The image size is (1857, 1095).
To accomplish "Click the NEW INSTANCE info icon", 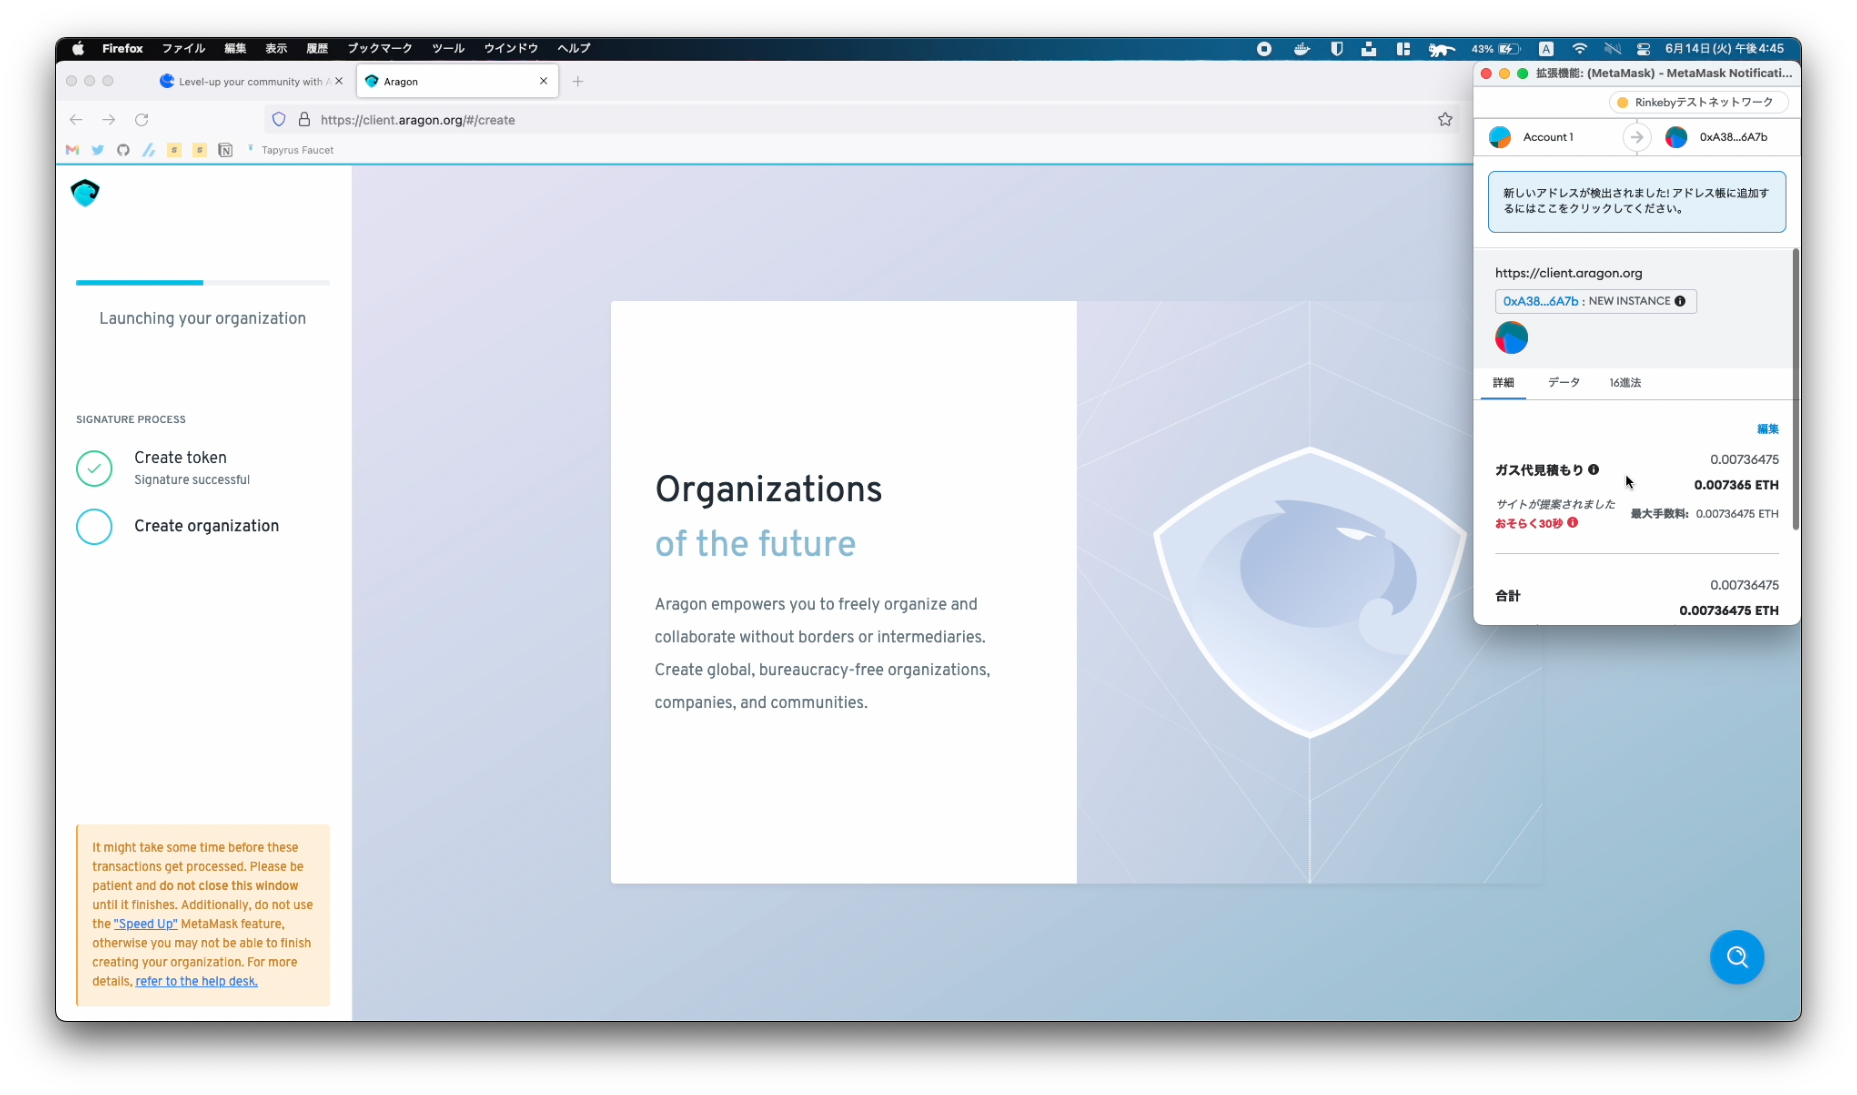I will (x=1680, y=301).
